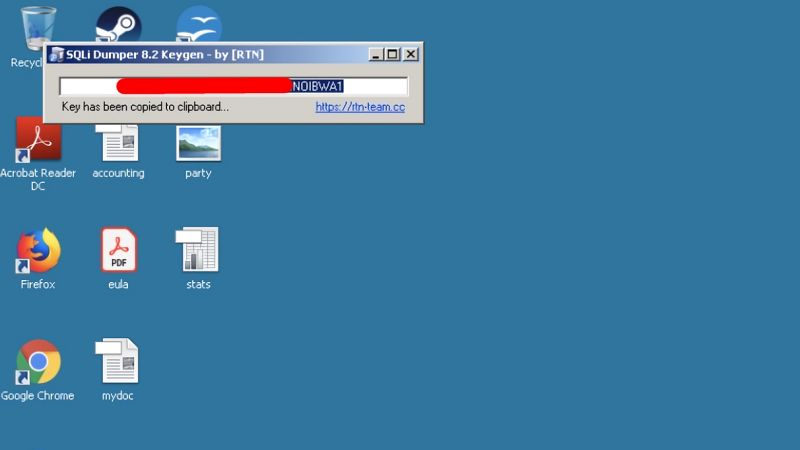Click the keygen window title icon
This screenshot has height=450, width=800.
pyautogui.click(x=56, y=55)
